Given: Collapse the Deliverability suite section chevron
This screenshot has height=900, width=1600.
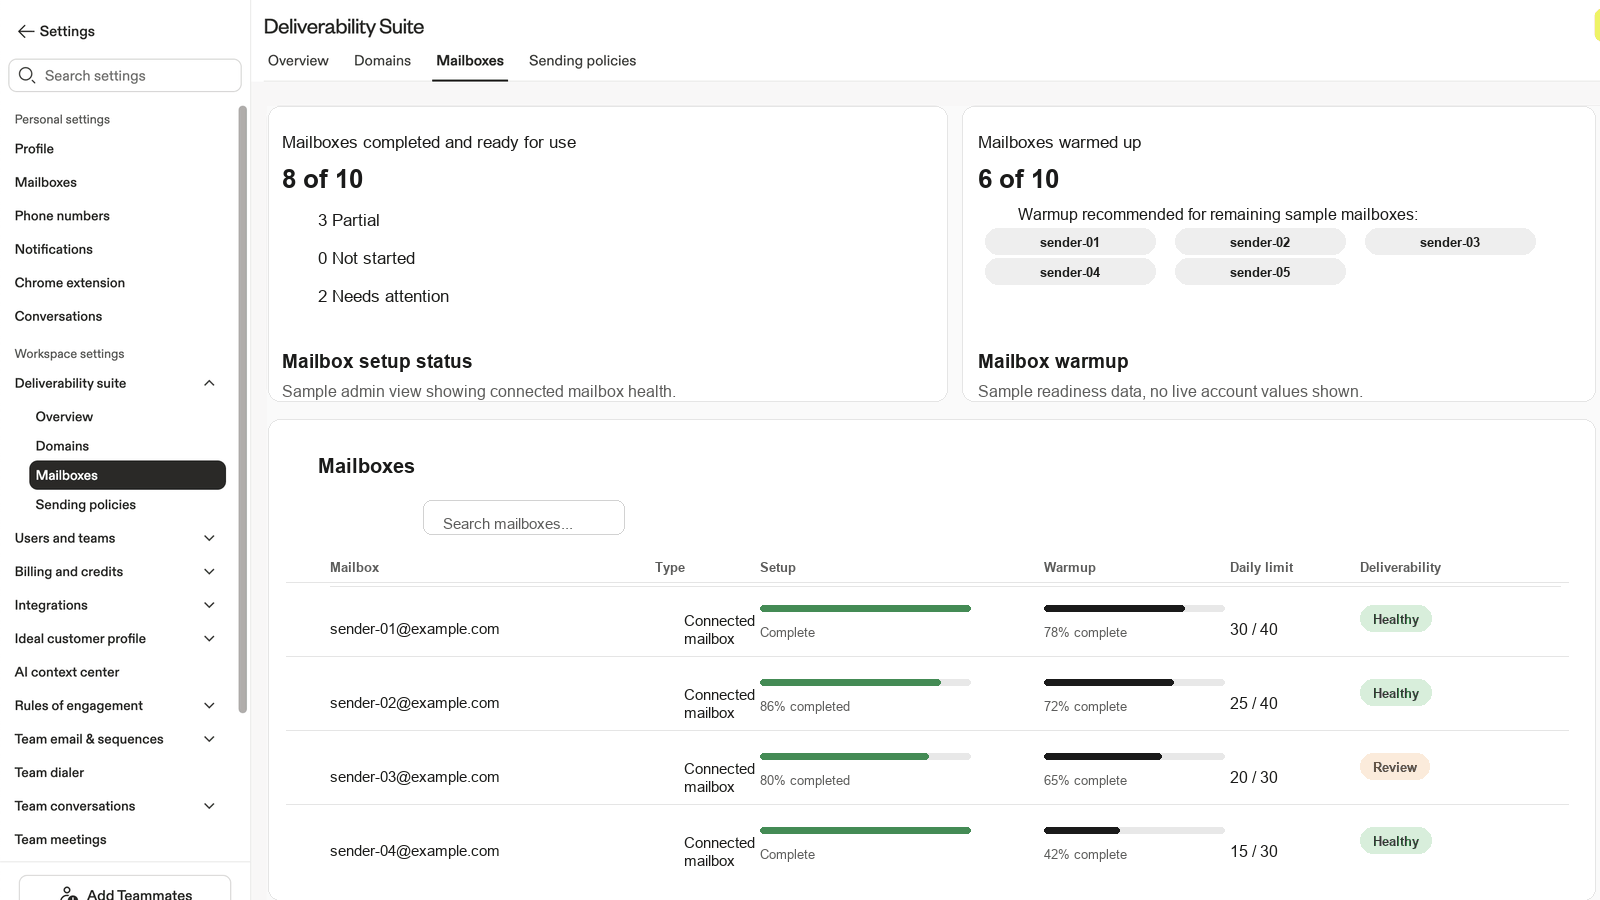Looking at the screenshot, I should (x=209, y=383).
